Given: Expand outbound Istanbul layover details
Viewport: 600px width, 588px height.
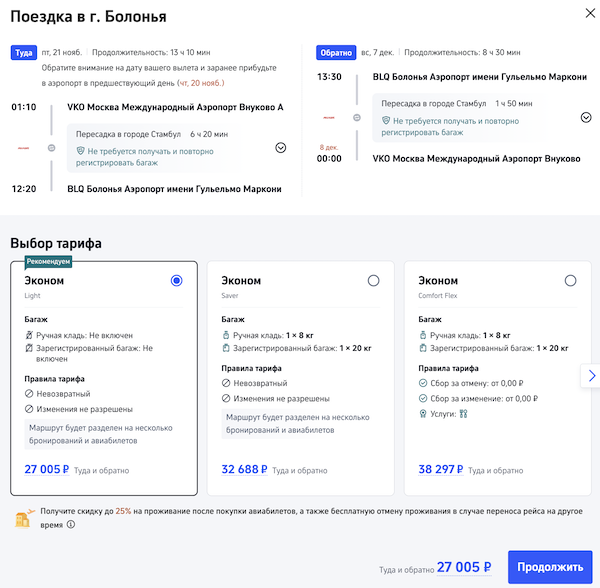Looking at the screenshot, I should (x=280, y=147).
